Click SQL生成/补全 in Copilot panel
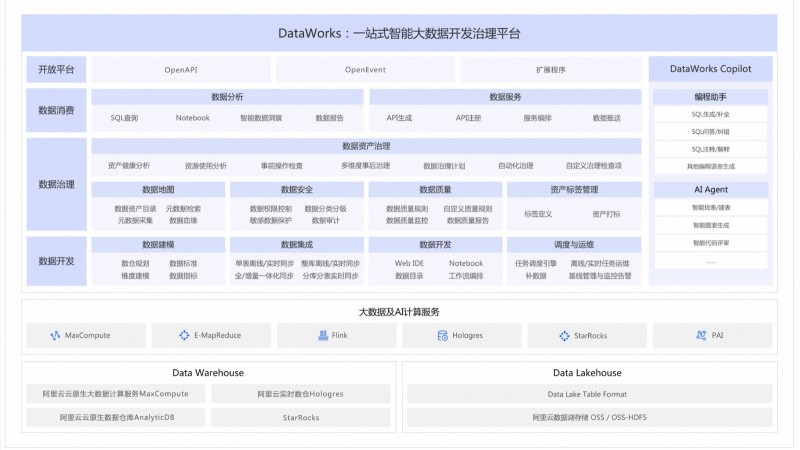The height and width of the screenshot is (450, 800). click(711, 114)
